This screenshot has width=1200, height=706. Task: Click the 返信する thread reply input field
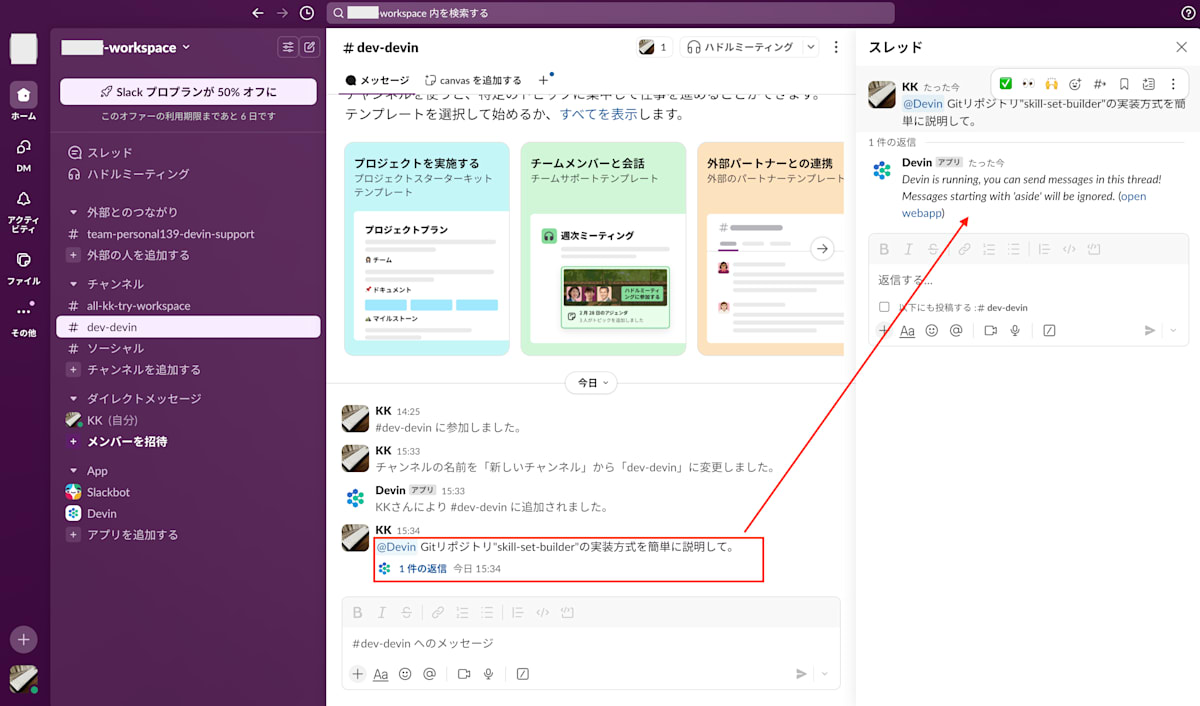coord(1028,280)
